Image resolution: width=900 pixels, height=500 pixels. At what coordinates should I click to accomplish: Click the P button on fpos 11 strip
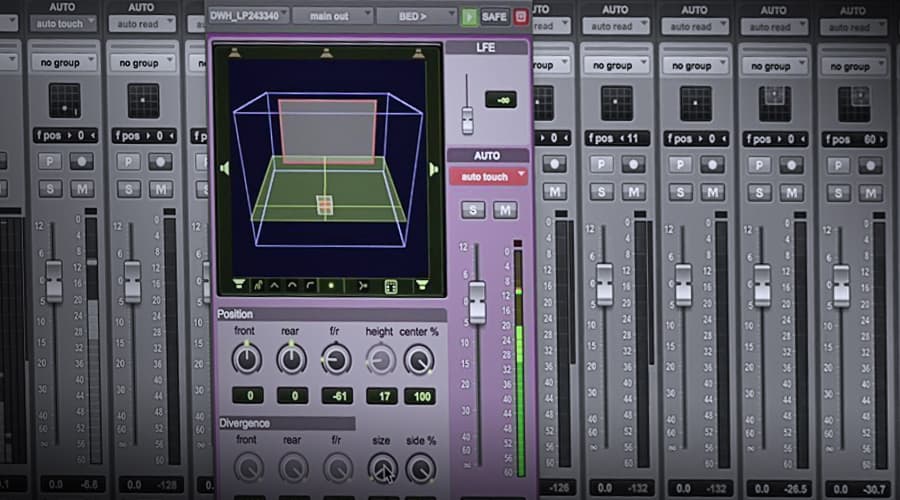602,165
